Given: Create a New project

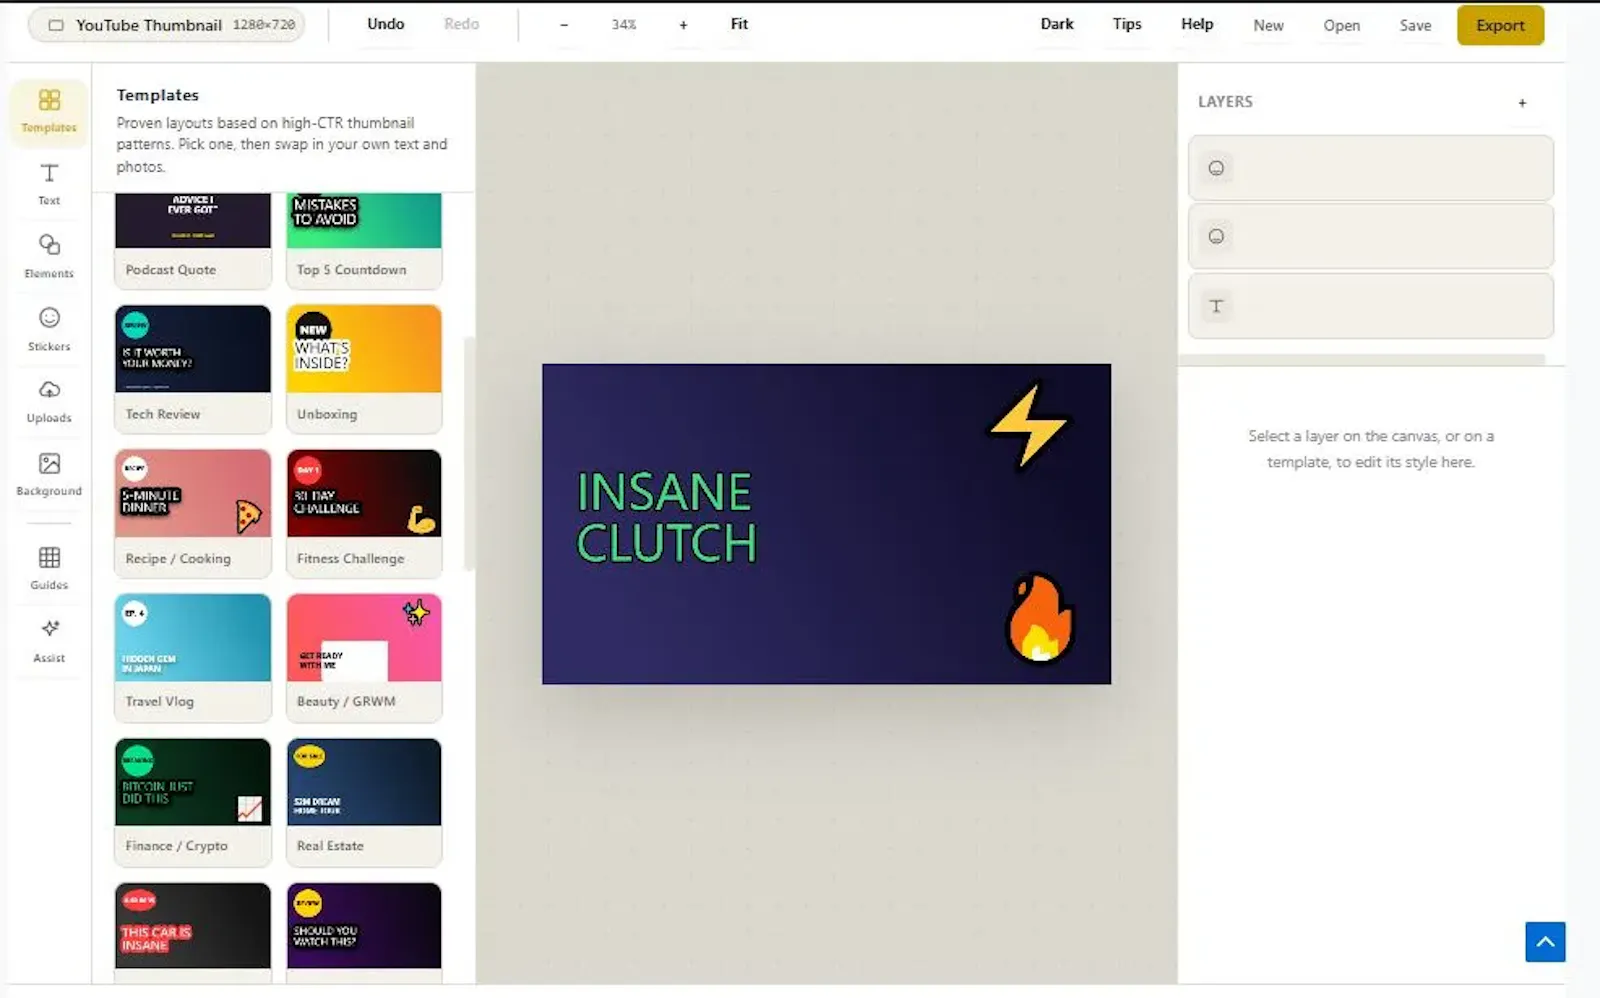Looking at the screenshot, I should coord(1268,25).
